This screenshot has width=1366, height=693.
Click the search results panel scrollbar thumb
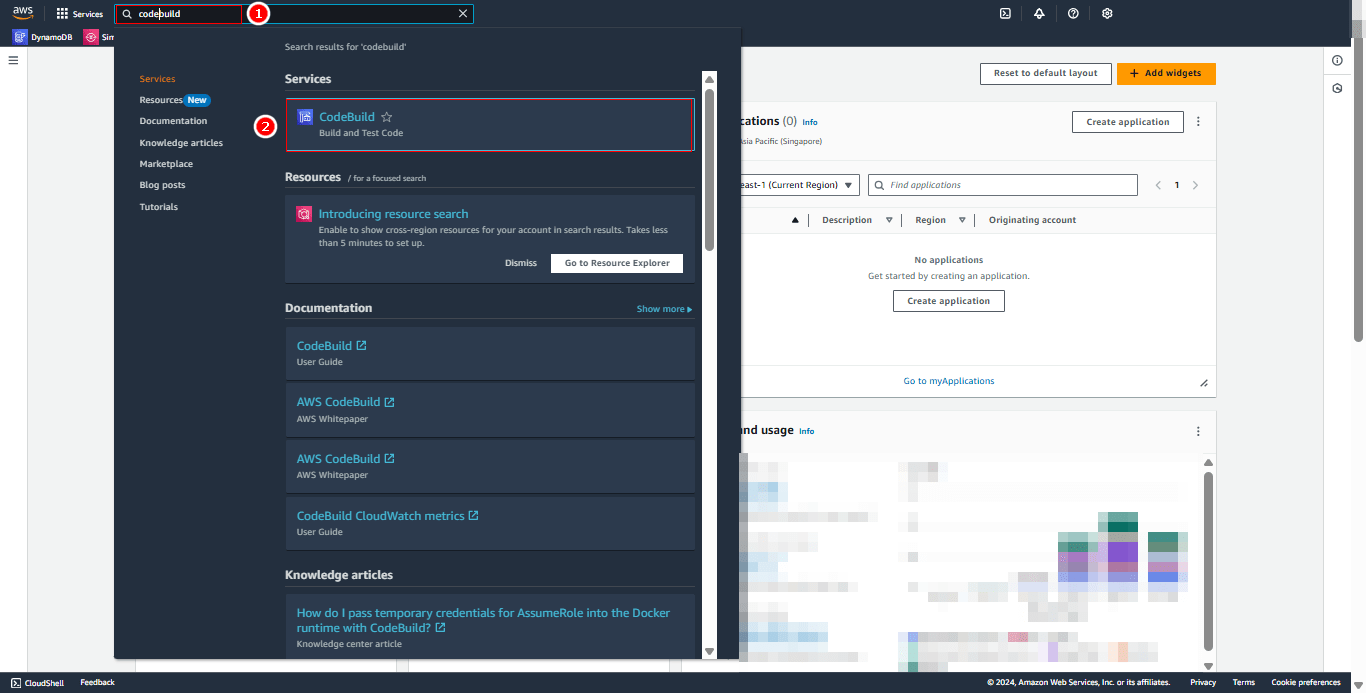click(709, 170)
